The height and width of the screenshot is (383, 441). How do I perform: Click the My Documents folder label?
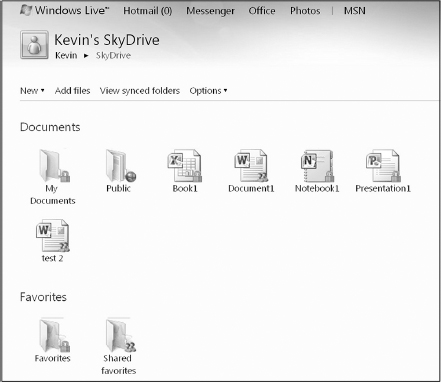click(x=53, y=195)
